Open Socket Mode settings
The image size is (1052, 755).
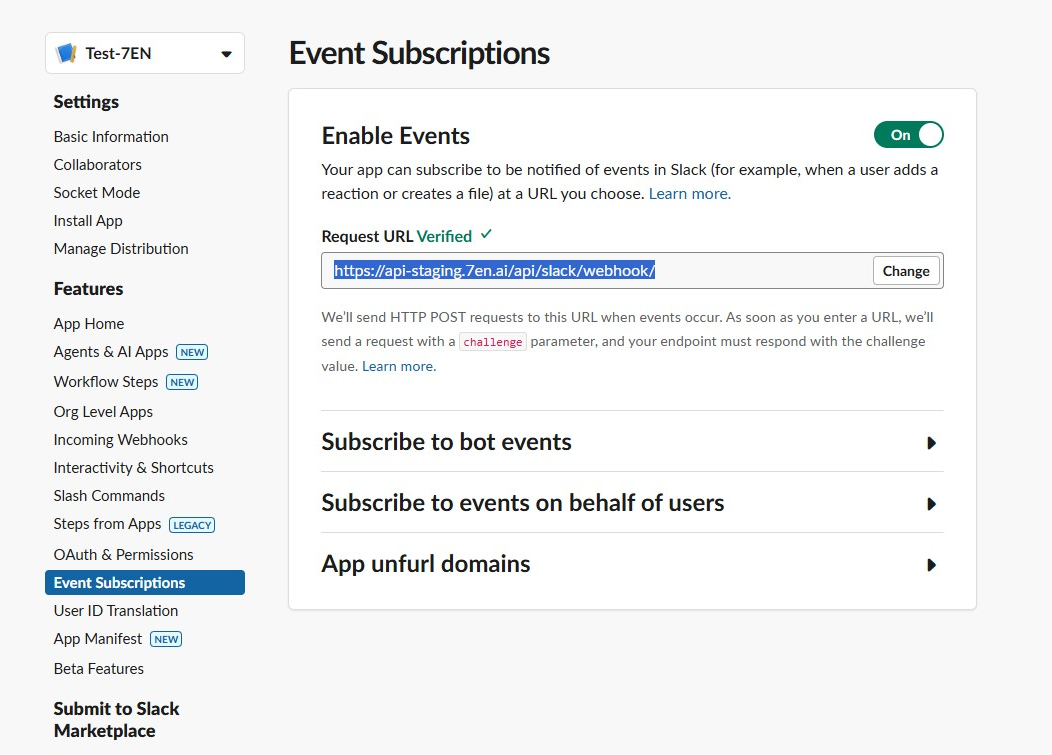(97, 193)
